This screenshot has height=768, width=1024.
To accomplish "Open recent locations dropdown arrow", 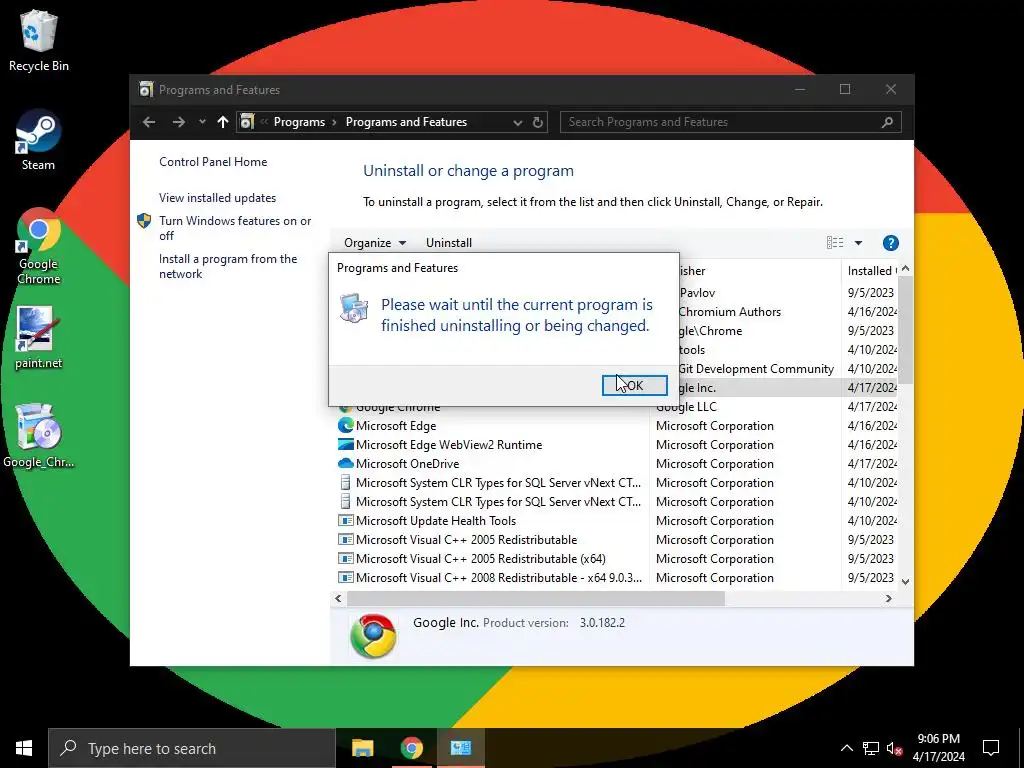I will (x=202, y=122).
